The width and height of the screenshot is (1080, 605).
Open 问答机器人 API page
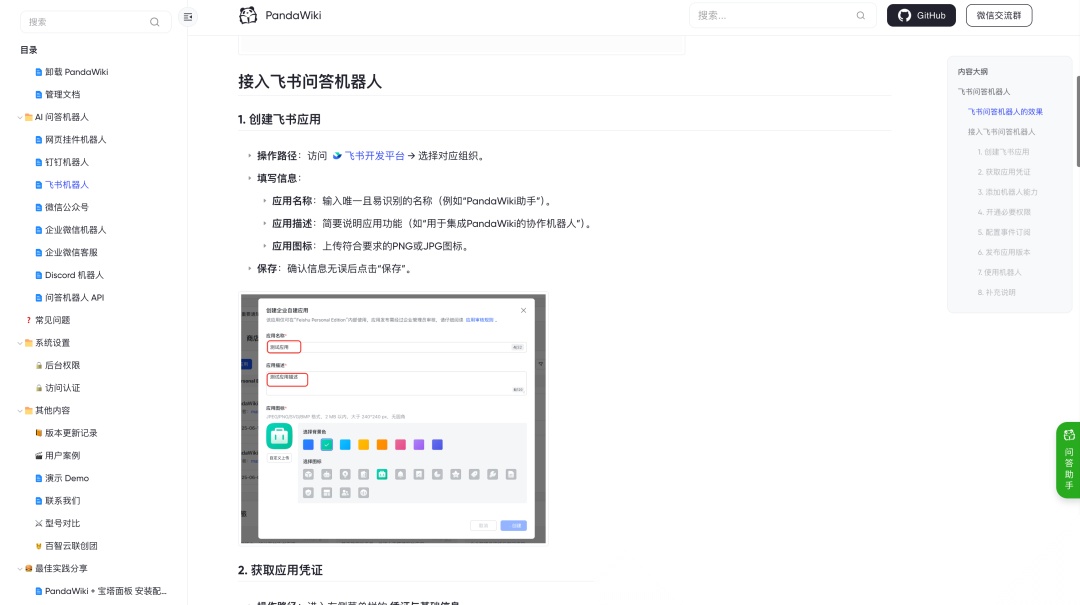(74, 298)
